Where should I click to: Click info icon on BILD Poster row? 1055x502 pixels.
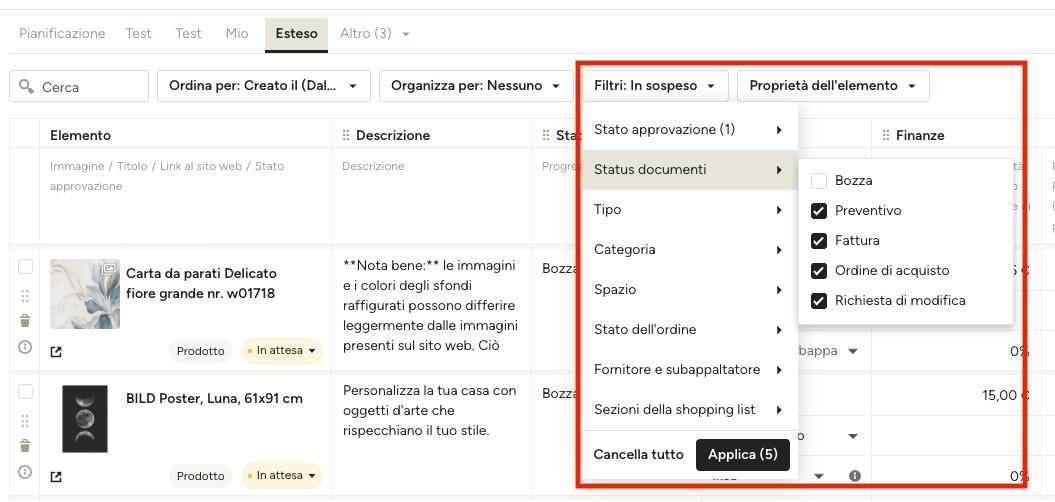(25, 472)
